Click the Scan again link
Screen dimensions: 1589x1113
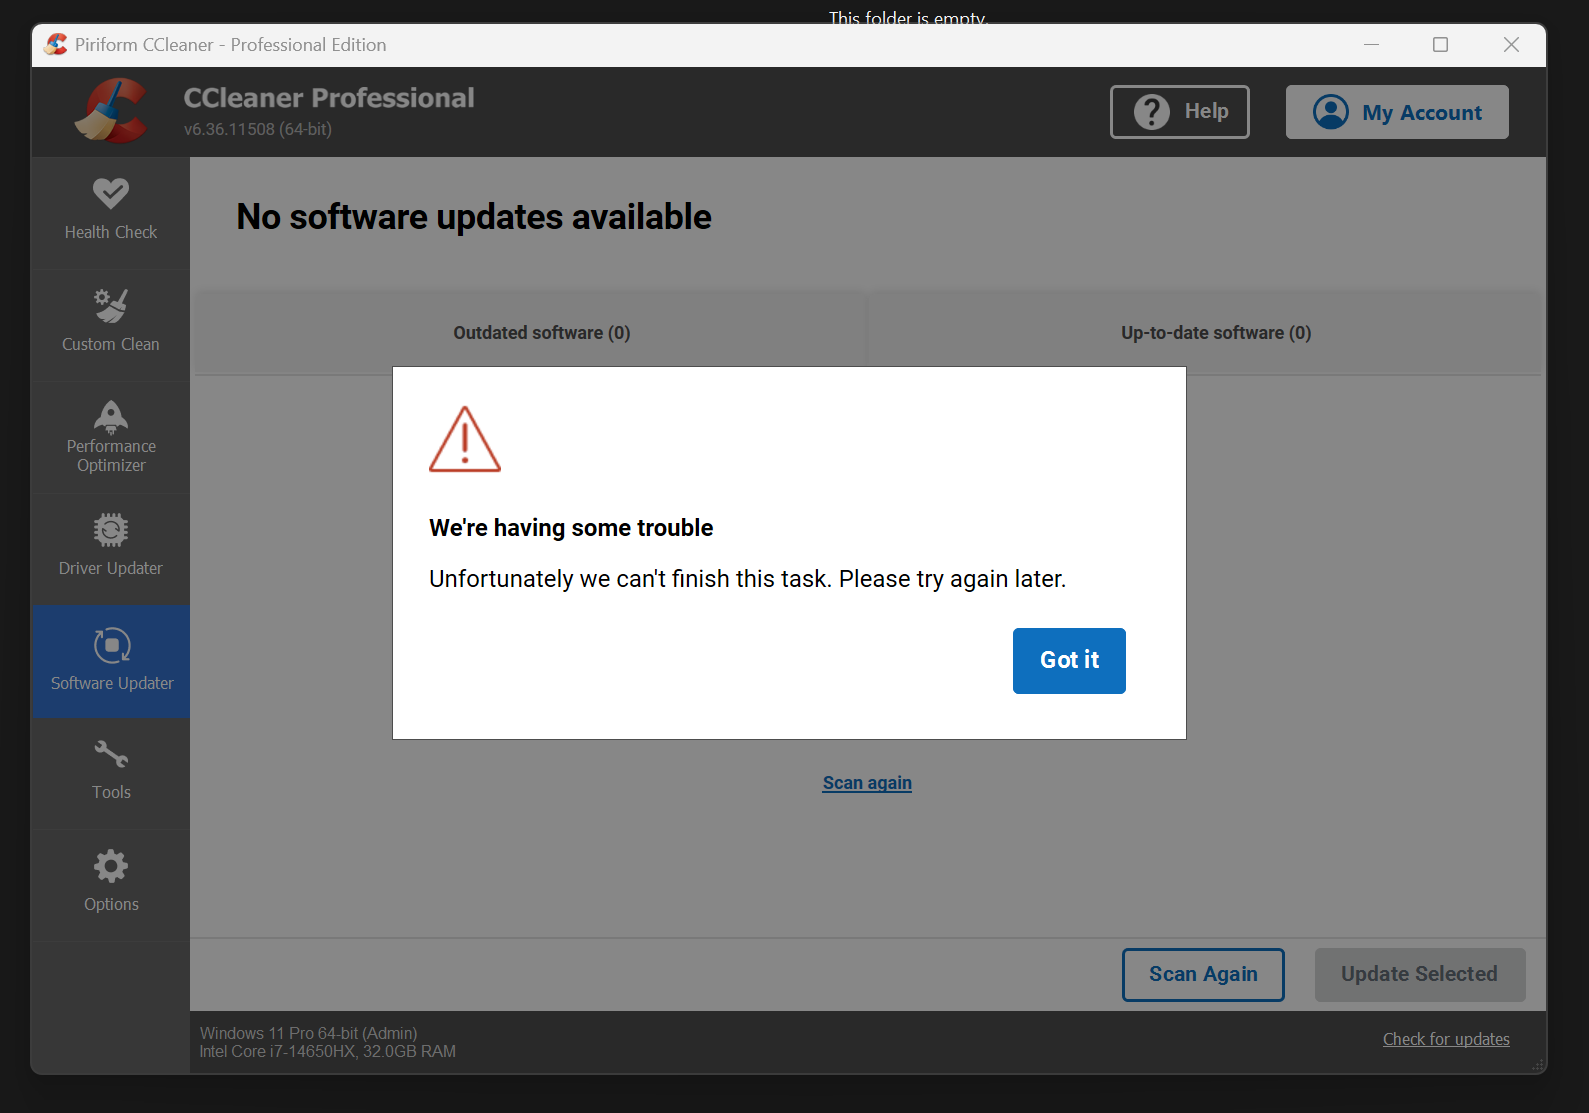point(867,783)
